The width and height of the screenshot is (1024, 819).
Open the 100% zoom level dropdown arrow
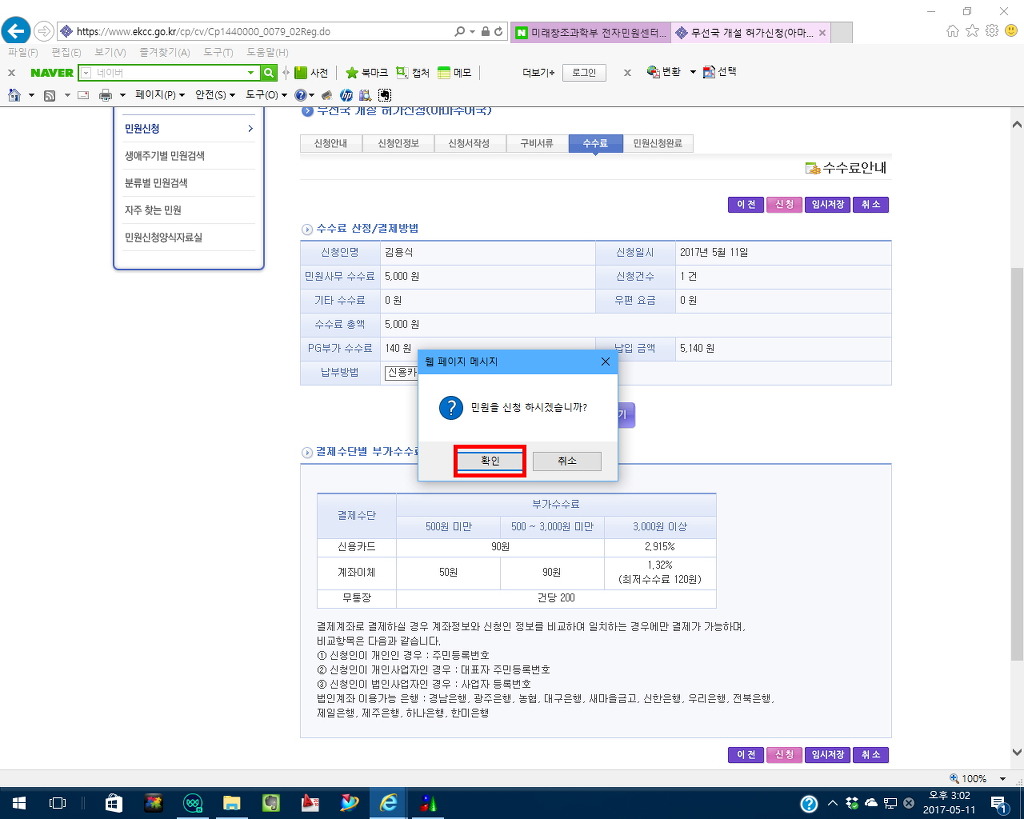click(x=1002, y=779)
